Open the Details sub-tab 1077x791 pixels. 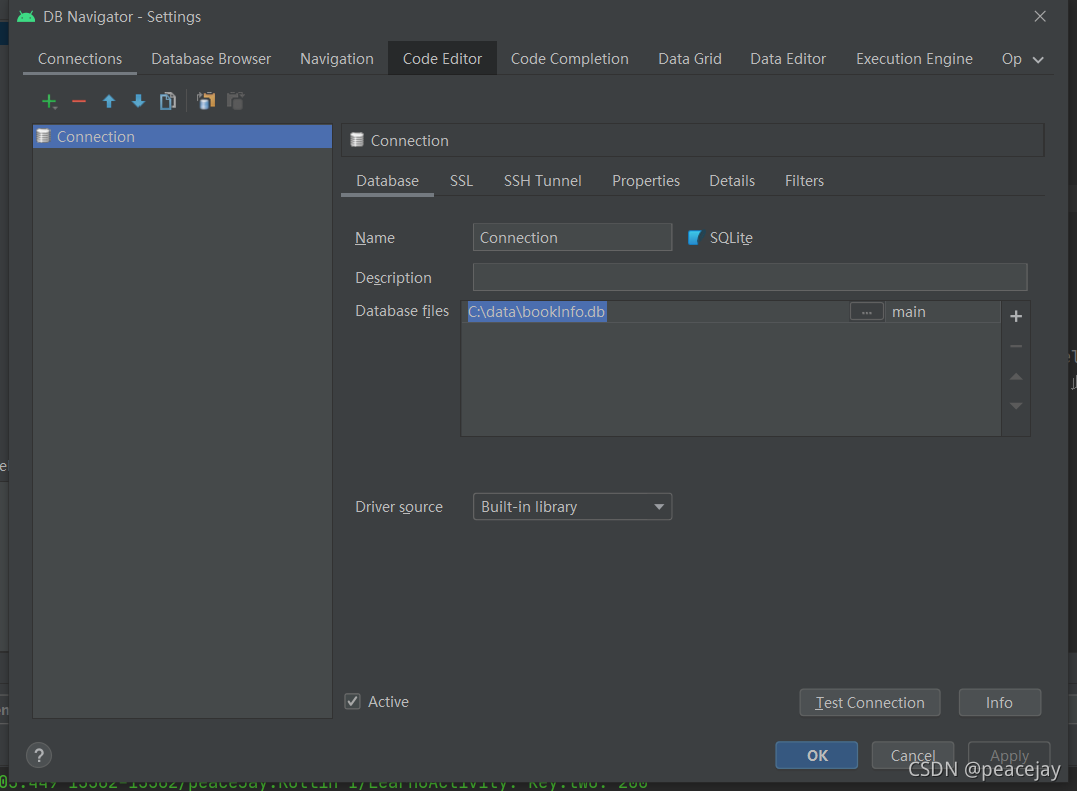coord(732,181)
